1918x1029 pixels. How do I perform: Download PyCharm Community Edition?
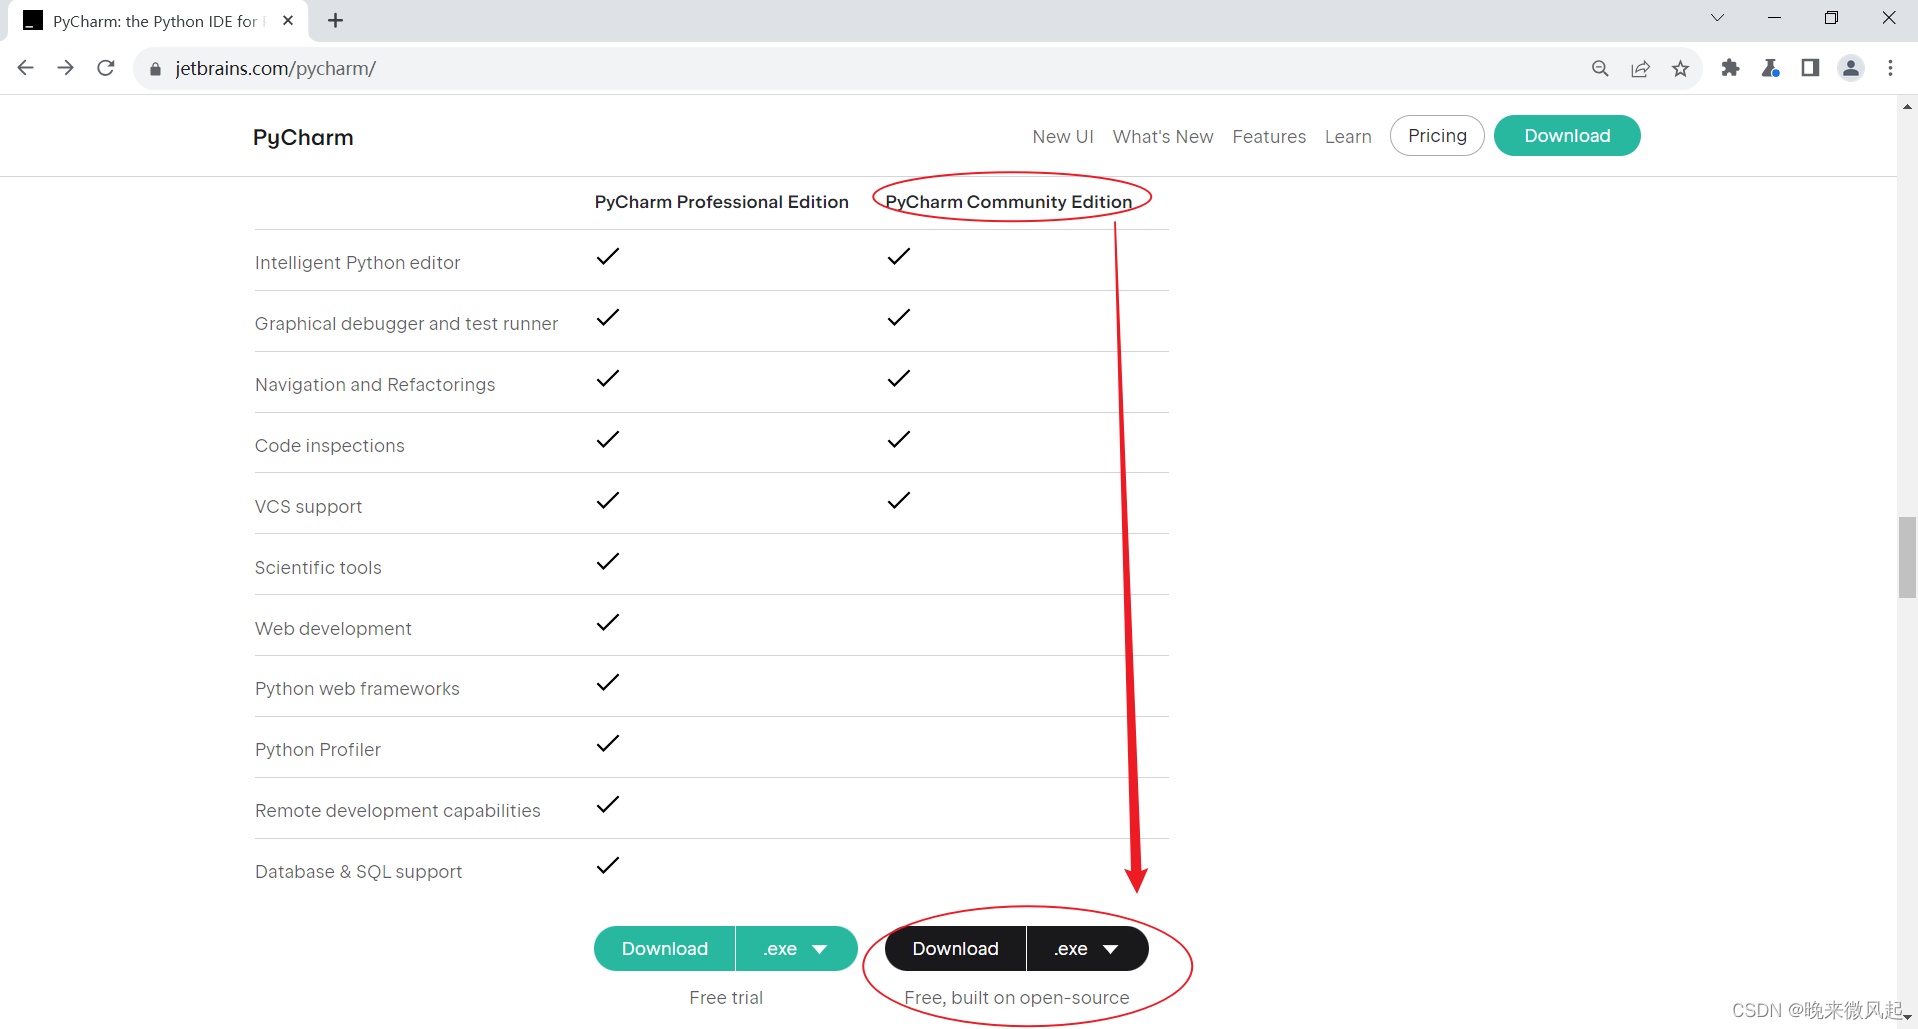[955, 948]
